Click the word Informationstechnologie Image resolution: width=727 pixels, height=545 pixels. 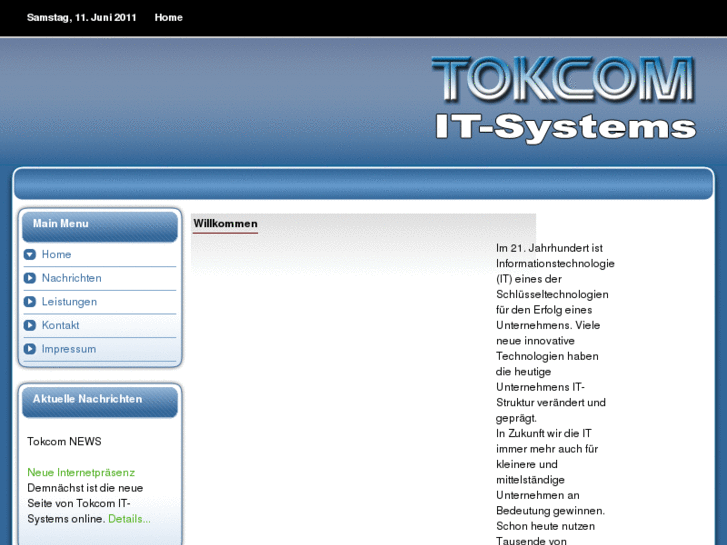[x=555, y=263]
